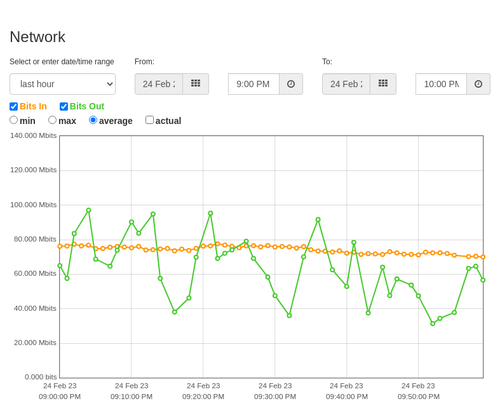The image size is (500, 403).
Task: Click the 'Select or enter date/time range' label
Action: point(62,62)
